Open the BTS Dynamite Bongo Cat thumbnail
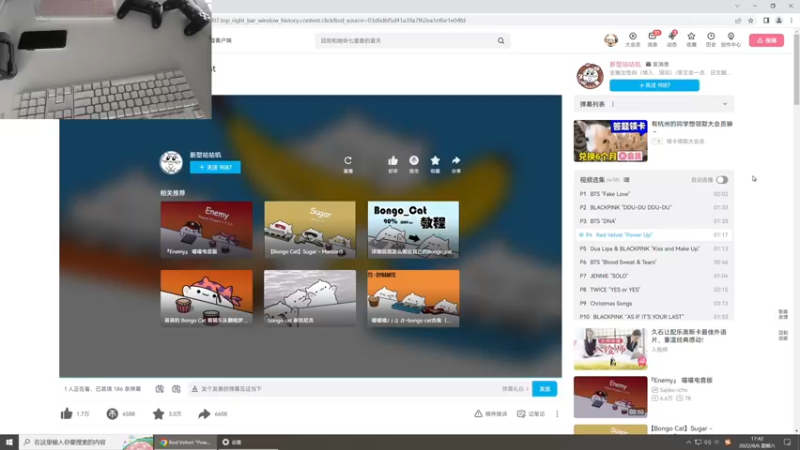800x450 pixels. (413, 298)
